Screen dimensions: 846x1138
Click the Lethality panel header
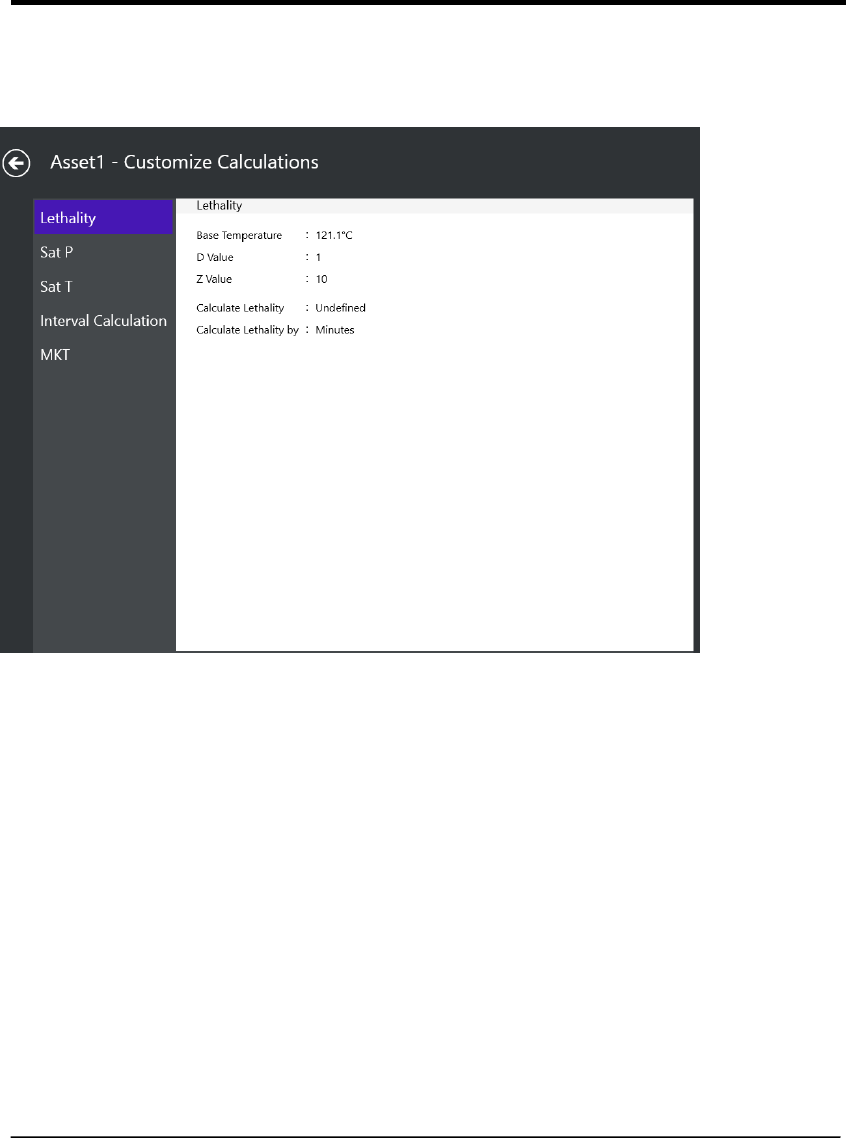click(435, 206)
